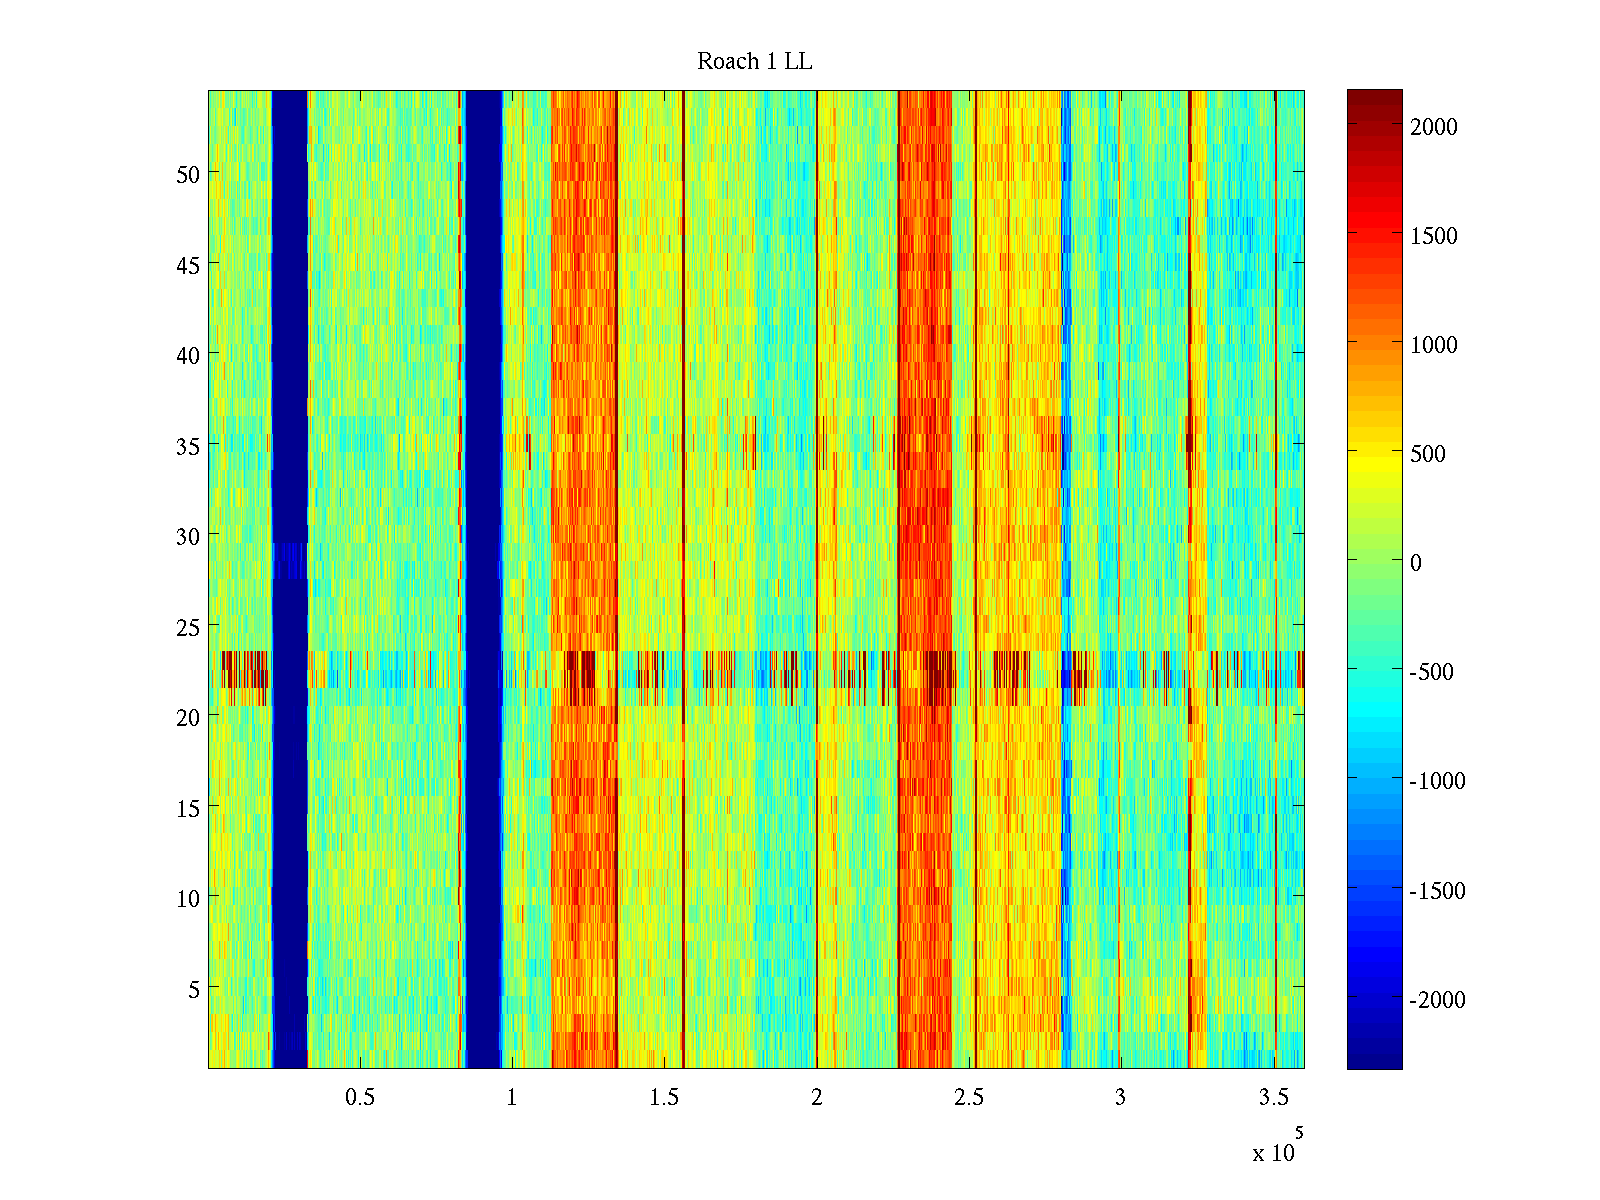
Task: Click the first dark blue vertical band
Action: pos(290,400)
